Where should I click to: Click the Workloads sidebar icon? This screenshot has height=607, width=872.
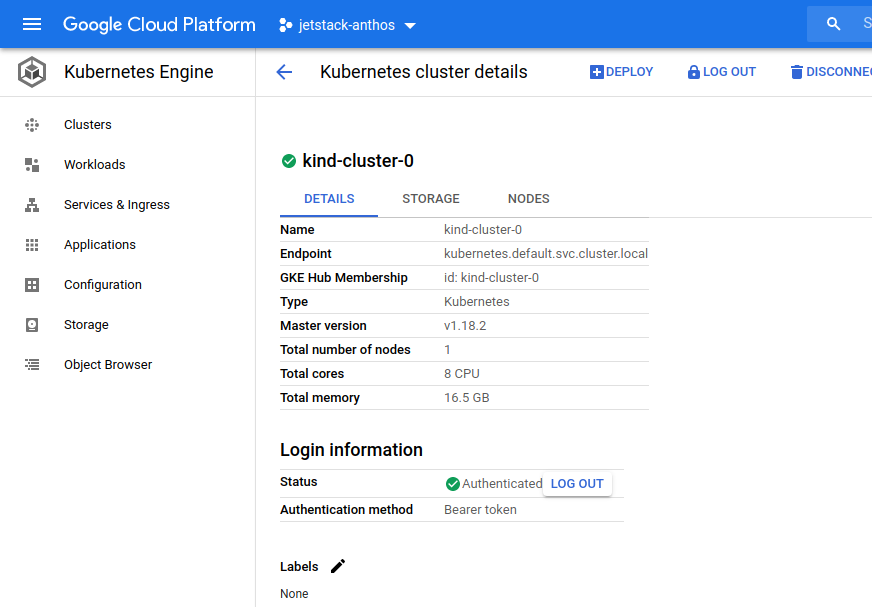[32, 165]
